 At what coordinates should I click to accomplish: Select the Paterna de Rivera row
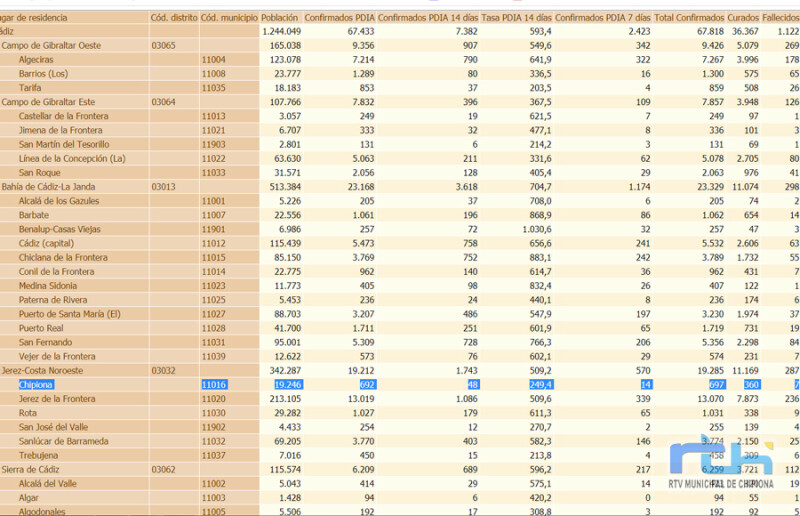click(x=400, y=300)
